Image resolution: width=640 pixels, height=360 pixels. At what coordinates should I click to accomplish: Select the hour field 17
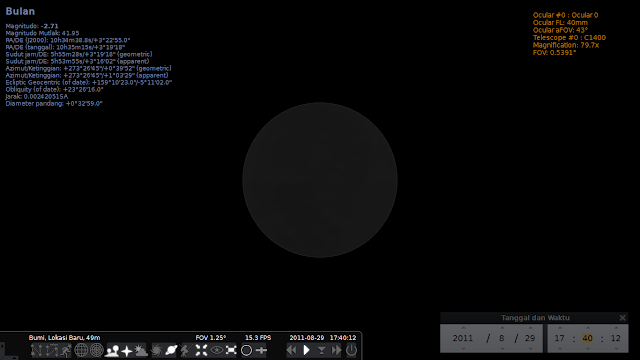[559, 338]
